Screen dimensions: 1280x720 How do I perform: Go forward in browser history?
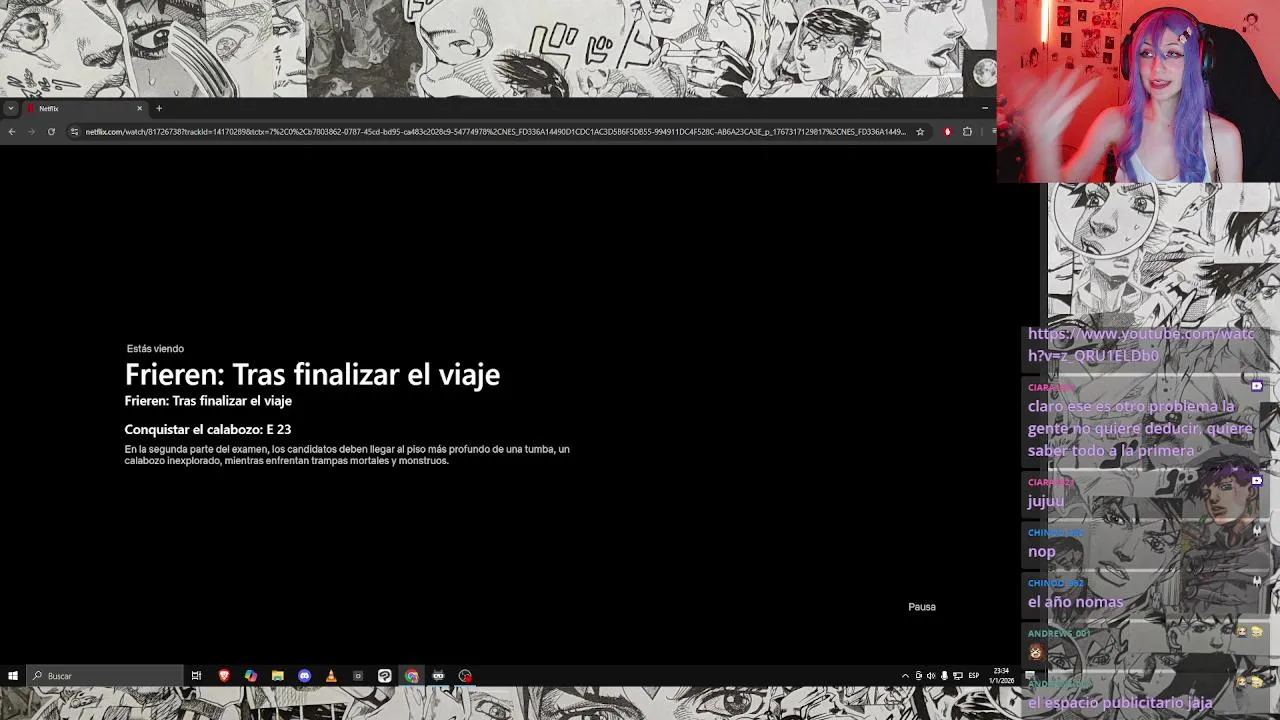[x=31, y=131]
